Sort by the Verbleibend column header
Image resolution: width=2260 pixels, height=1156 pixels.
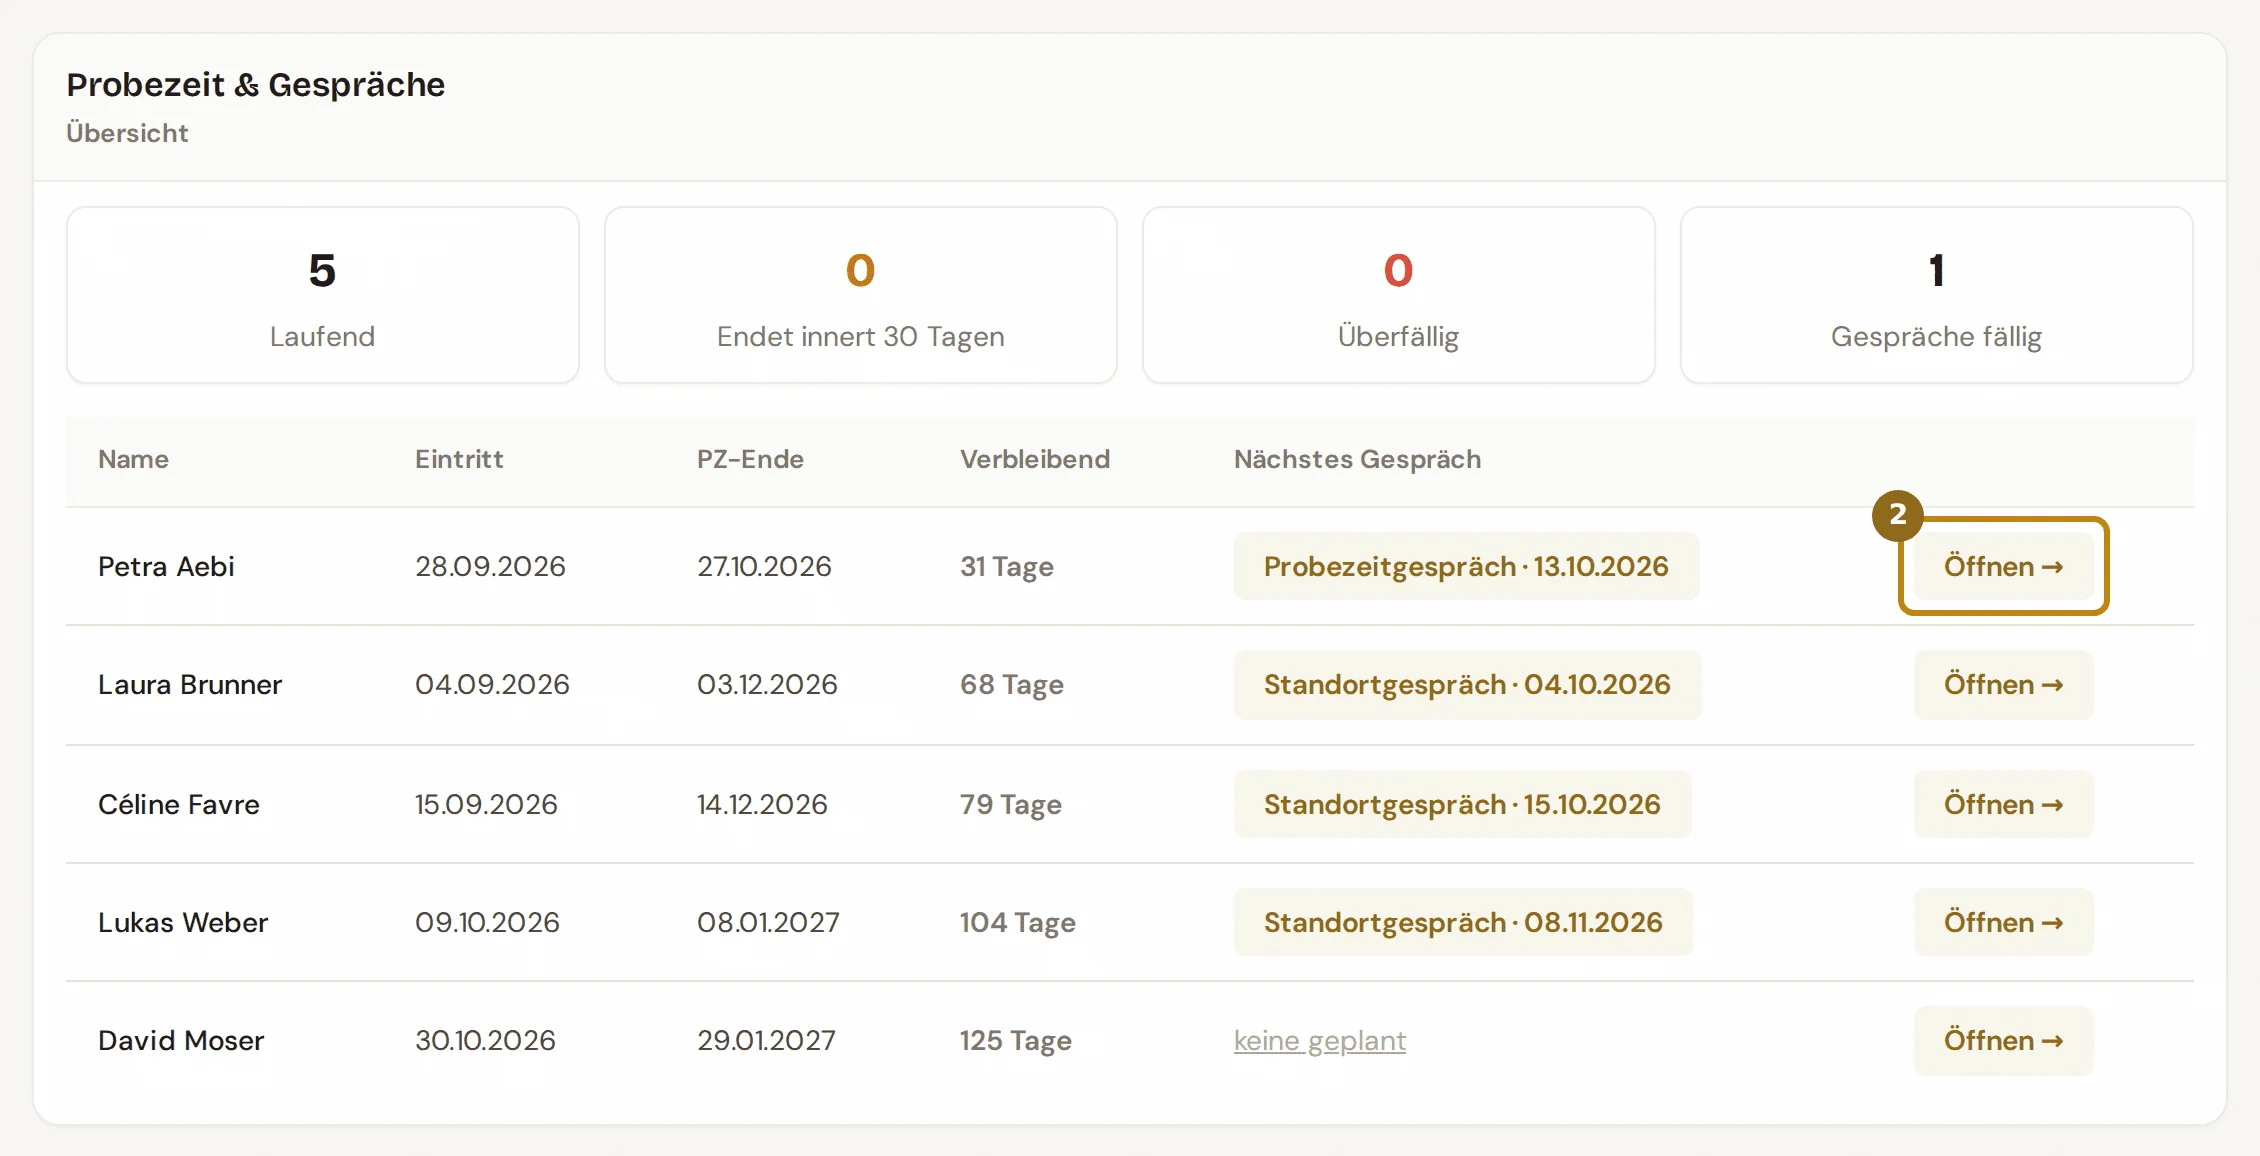(1035, 459)
